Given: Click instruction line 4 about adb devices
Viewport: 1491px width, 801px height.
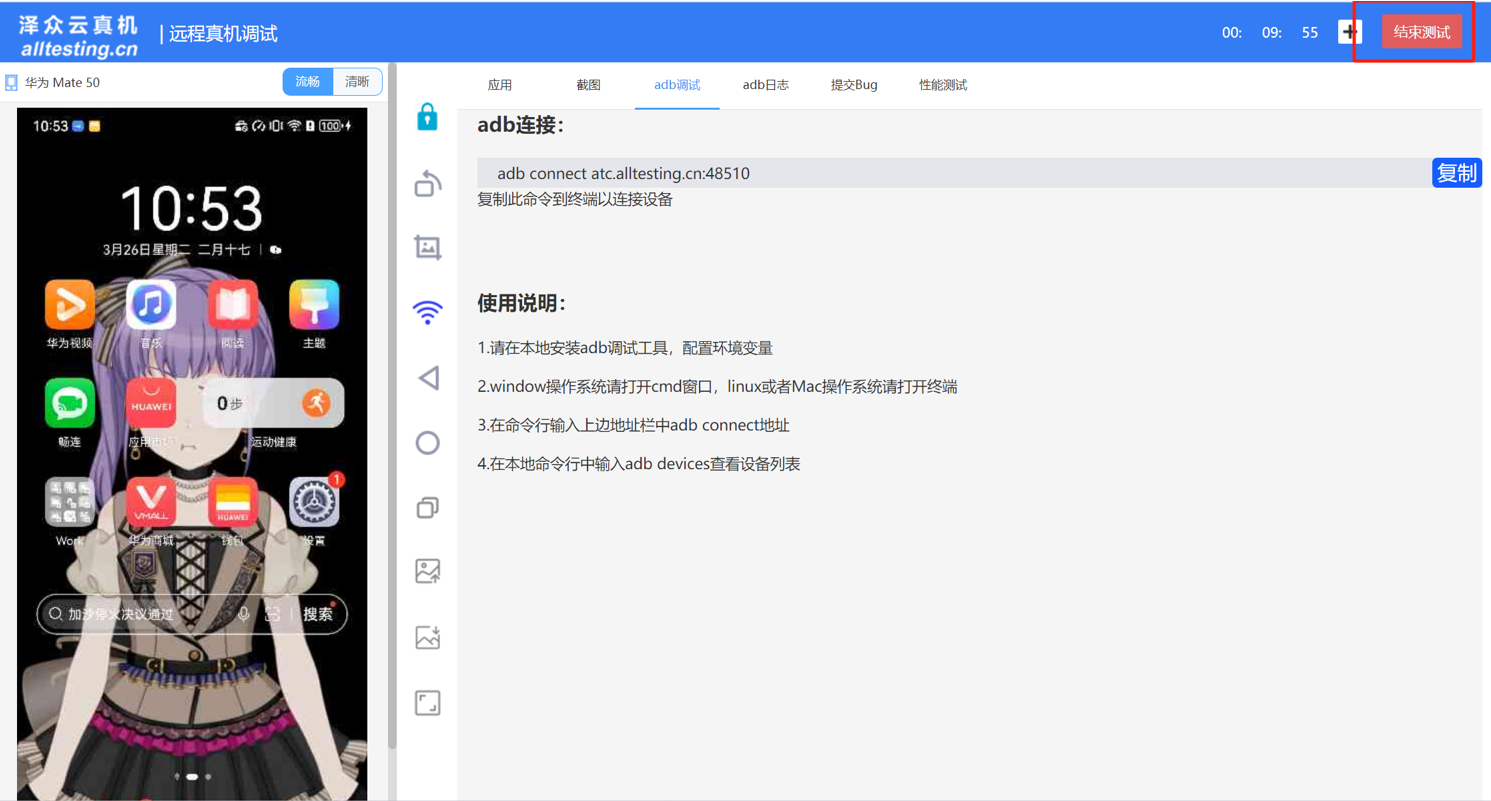Looking at the screenshot, I should coord(639,464).
